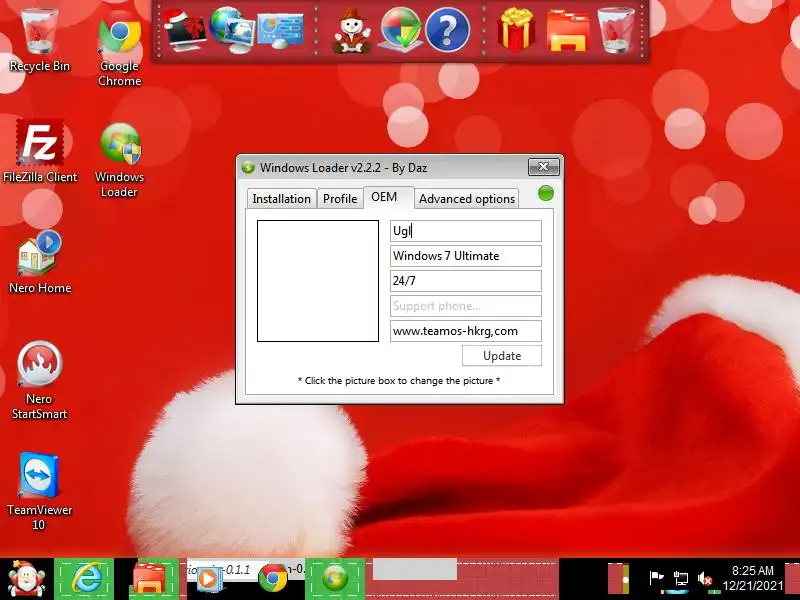This screenshot has height=600, width=800.
Task: Select the Windows Loader desktop shortcut
Action: (x=119, y=161)
